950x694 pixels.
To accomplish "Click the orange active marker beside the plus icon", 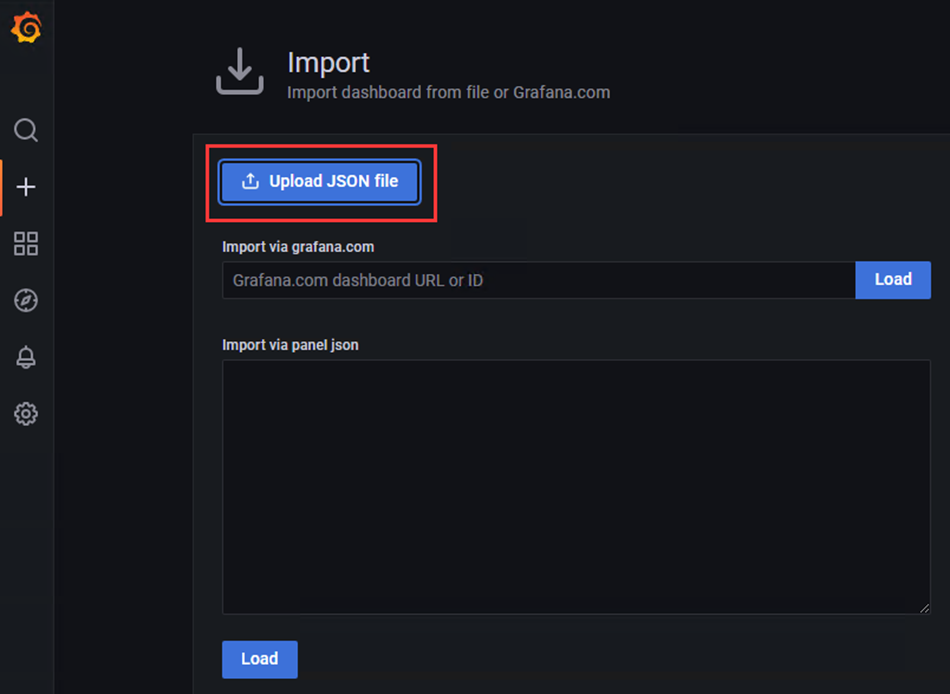I will coord(1,187).
